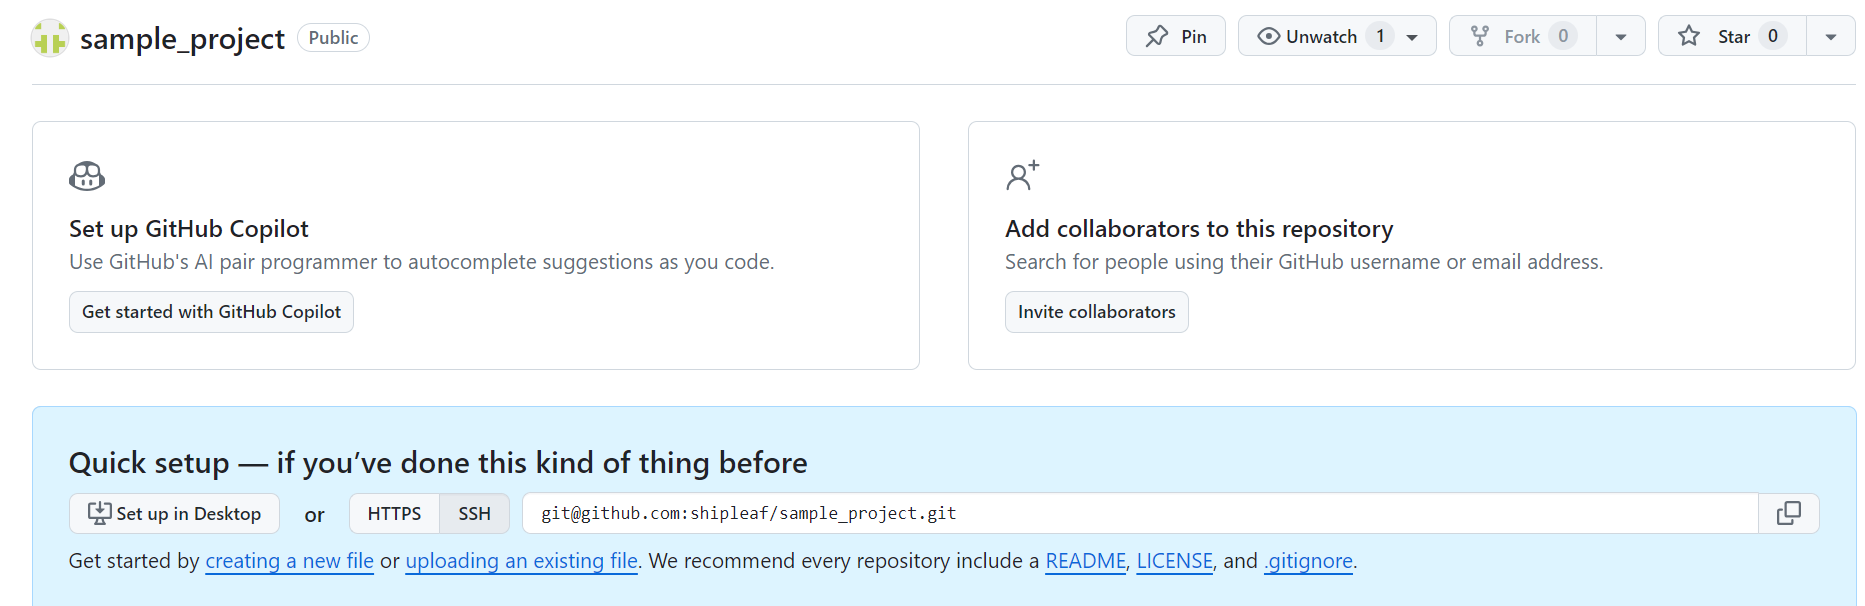Open the Unwatch options dropdown
Viewport: 1865px width, 606px height.
1414,35
